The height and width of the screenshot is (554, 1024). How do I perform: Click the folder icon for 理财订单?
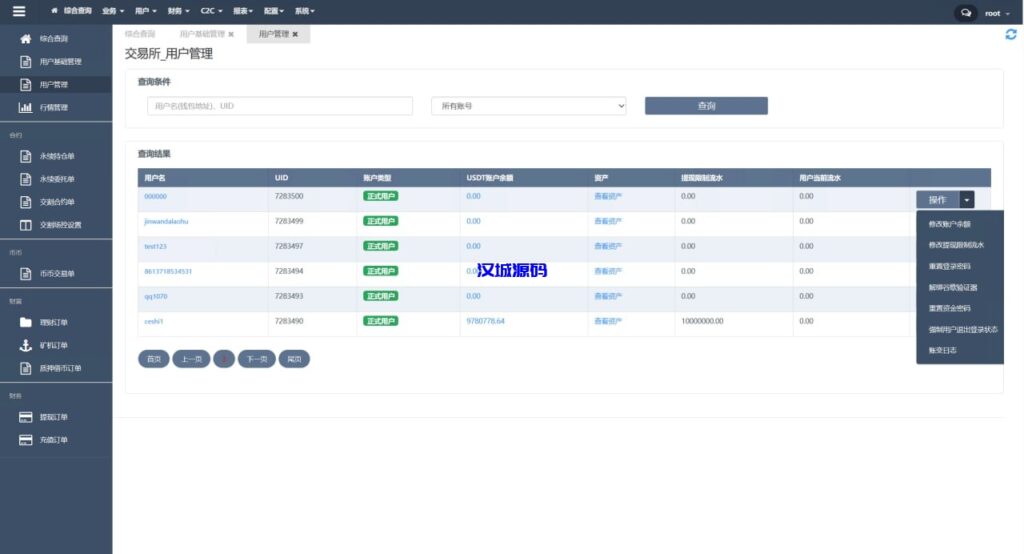click(26, 322)
